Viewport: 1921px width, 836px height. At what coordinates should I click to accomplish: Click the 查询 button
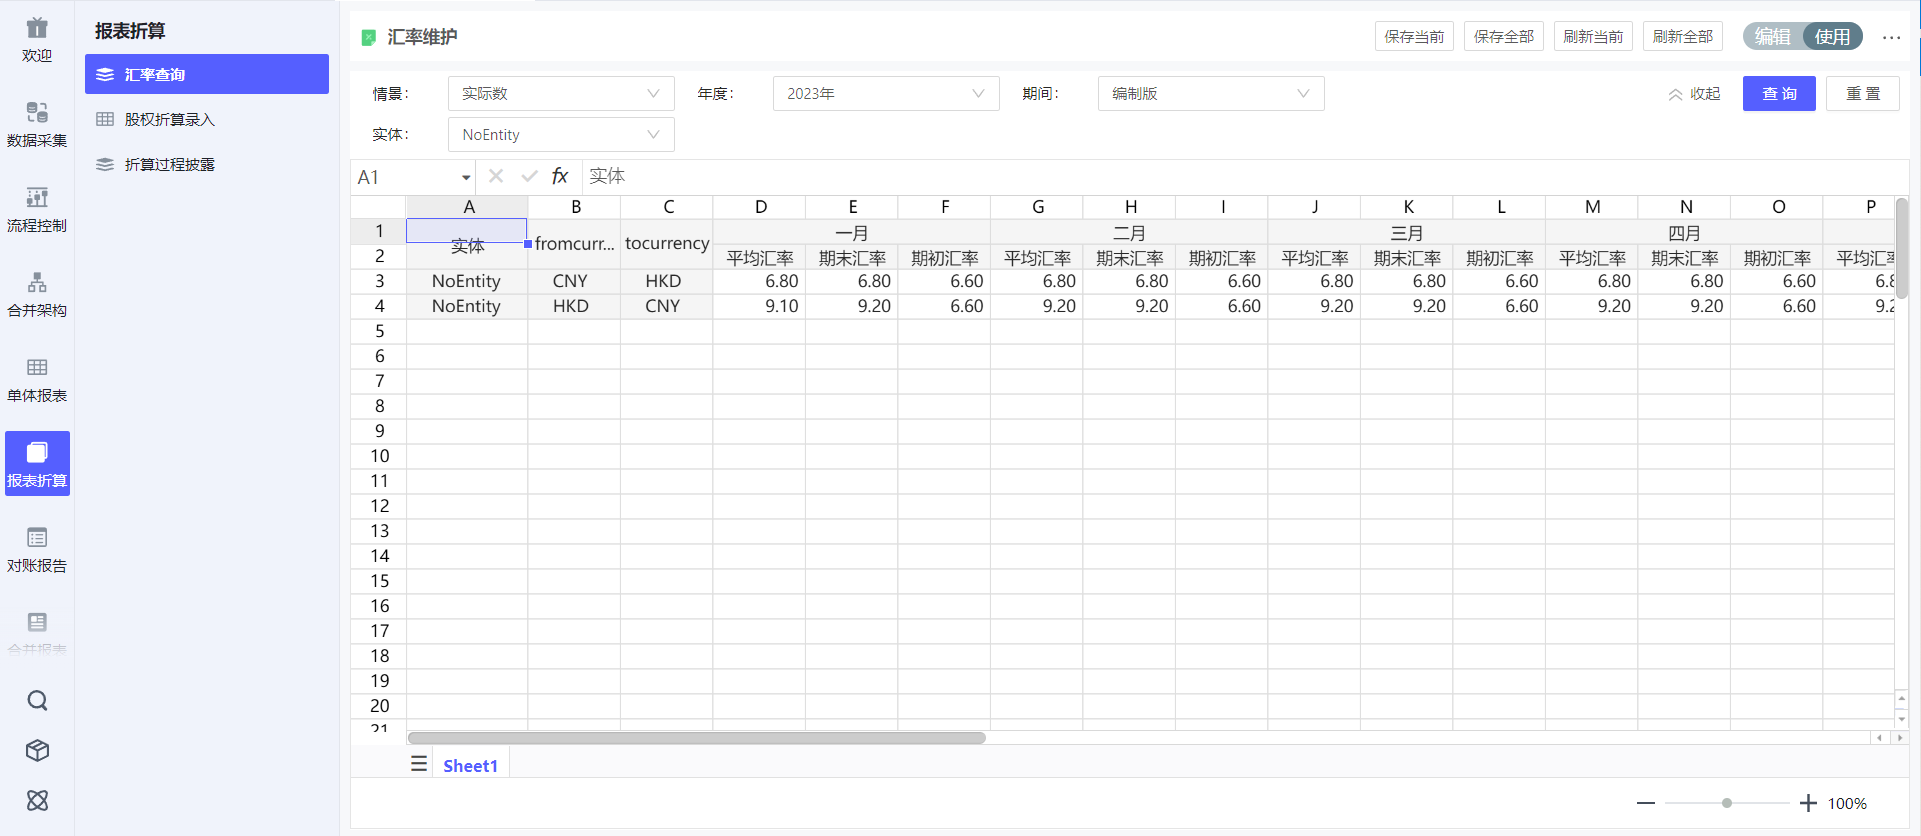click(1778, 94)
